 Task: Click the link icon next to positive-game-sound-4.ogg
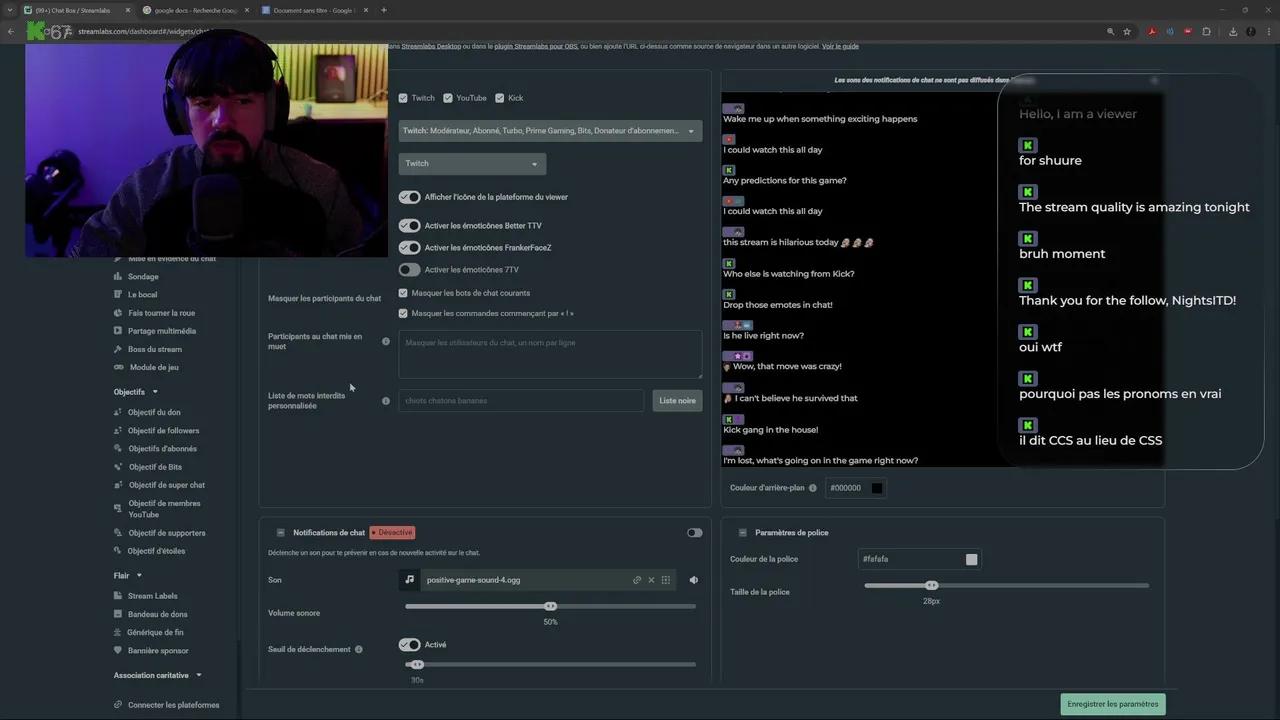pyautogui.click(x=637, y=580)
